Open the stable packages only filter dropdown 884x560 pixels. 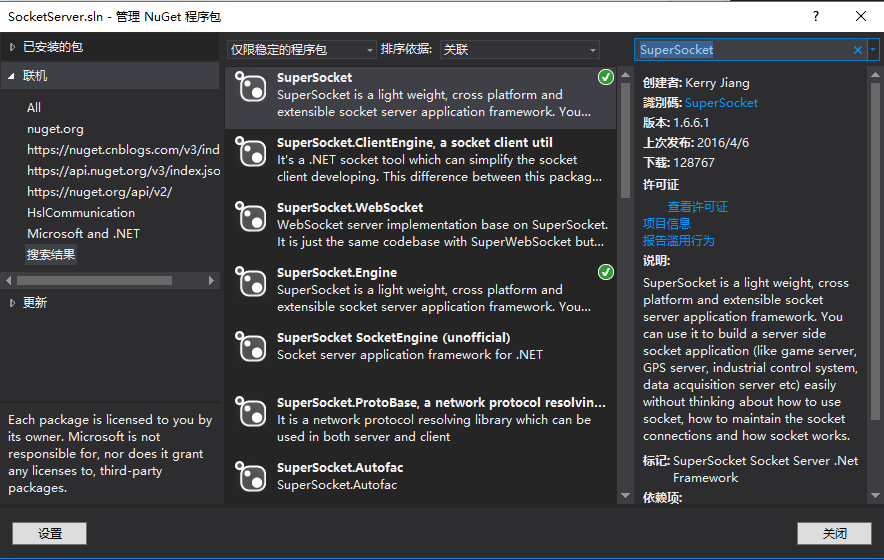coord(301,50)
